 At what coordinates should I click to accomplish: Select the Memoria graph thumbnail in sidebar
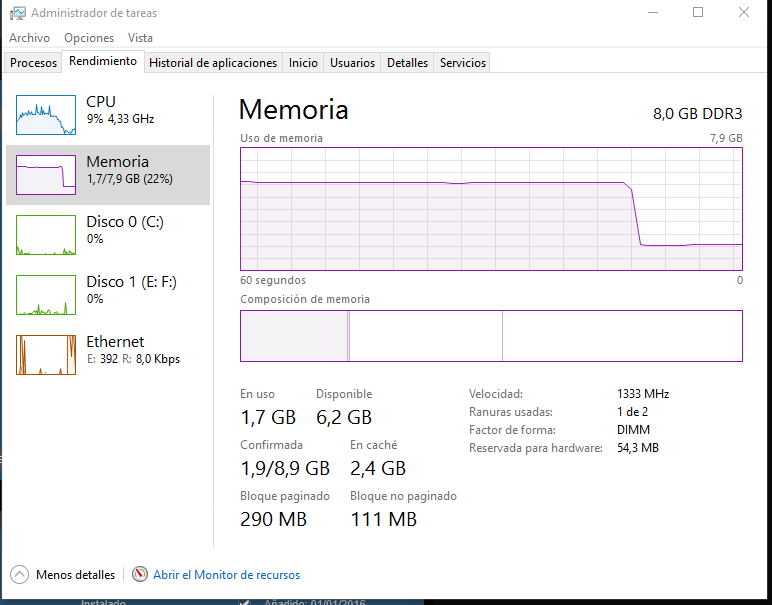pos(46,175)
